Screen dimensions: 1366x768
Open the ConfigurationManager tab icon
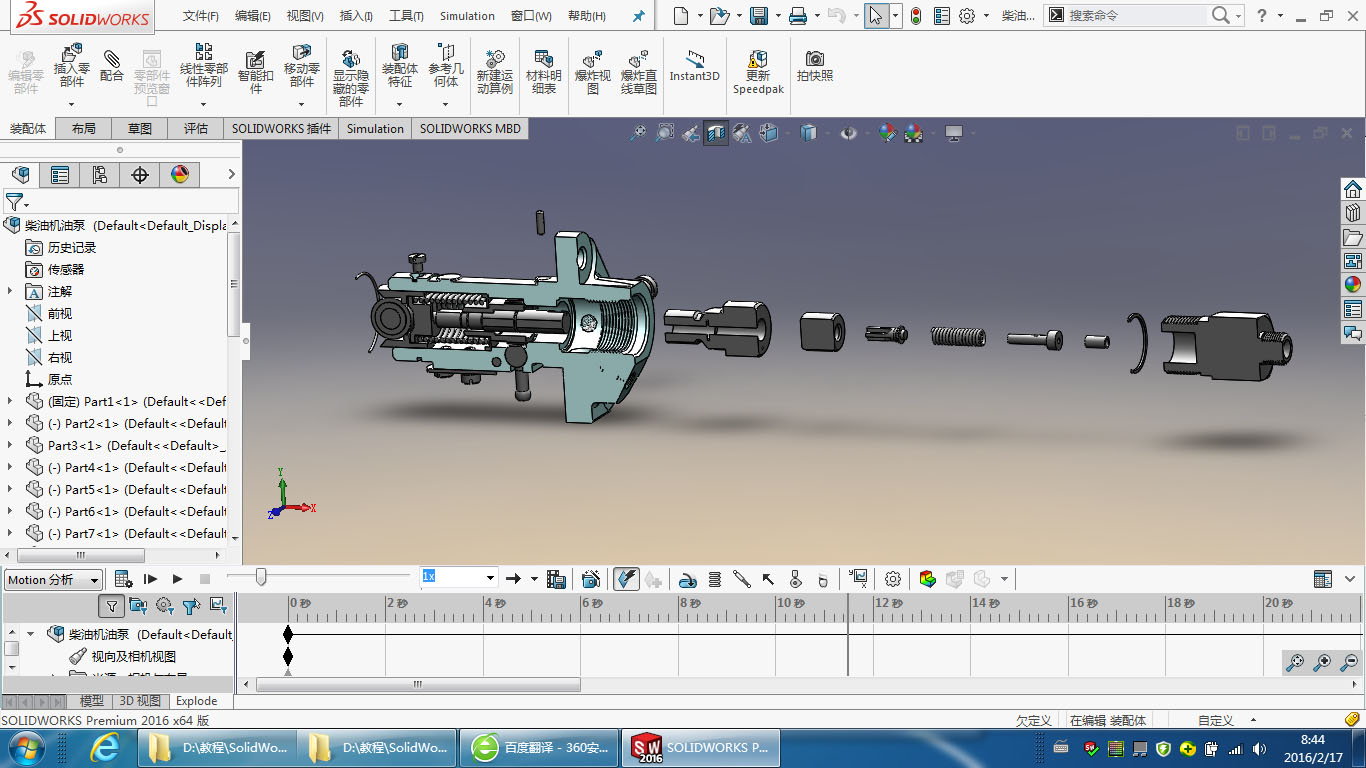tap(100, 175)
